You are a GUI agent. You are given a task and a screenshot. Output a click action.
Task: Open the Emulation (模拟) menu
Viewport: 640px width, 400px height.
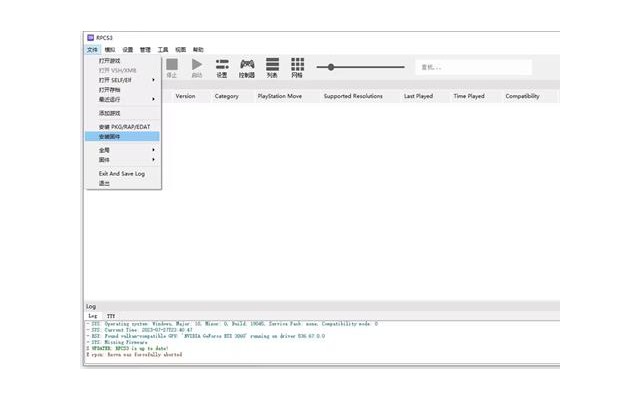click(110, 49)
